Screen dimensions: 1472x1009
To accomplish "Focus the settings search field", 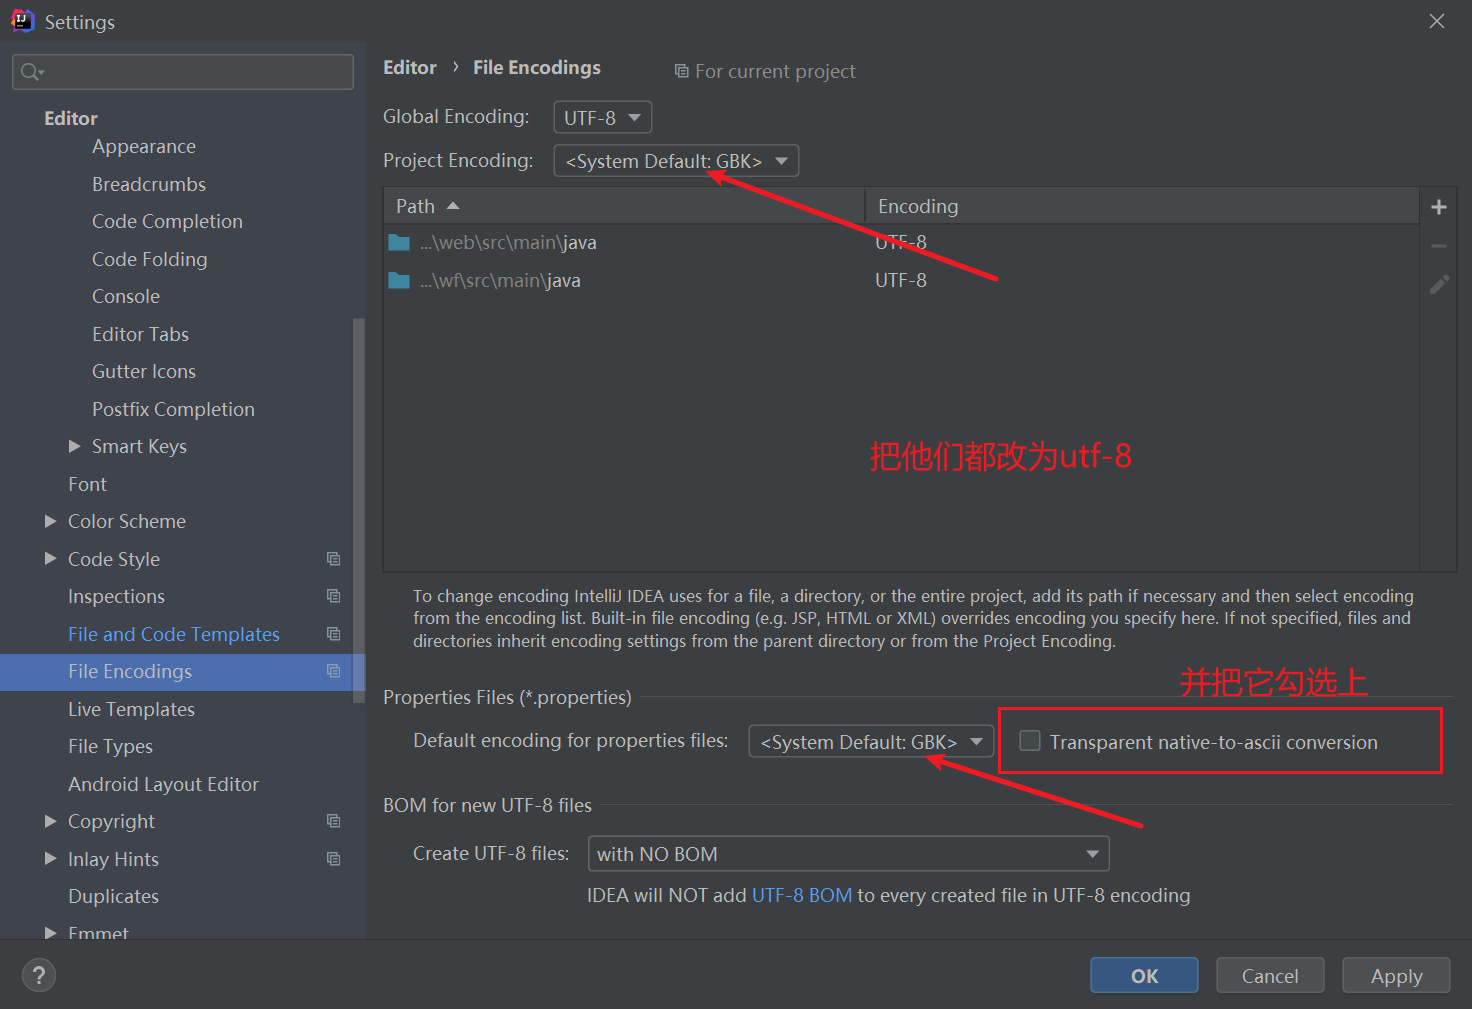I will click(x=183, y=72).
